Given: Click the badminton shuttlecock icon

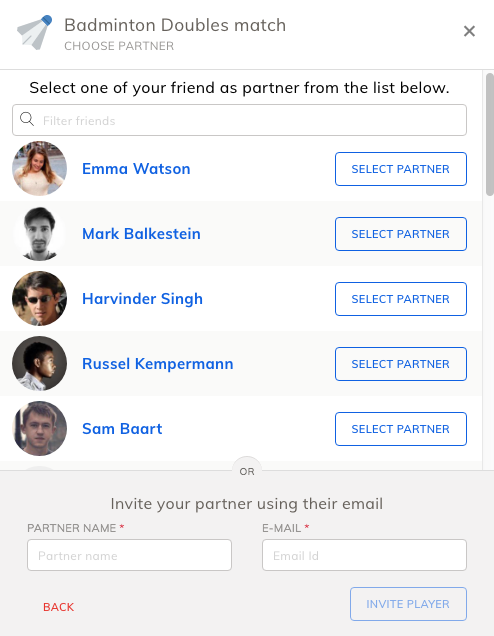Looking at the screenshot, I should pyautogui.click(x=34, y=32).
